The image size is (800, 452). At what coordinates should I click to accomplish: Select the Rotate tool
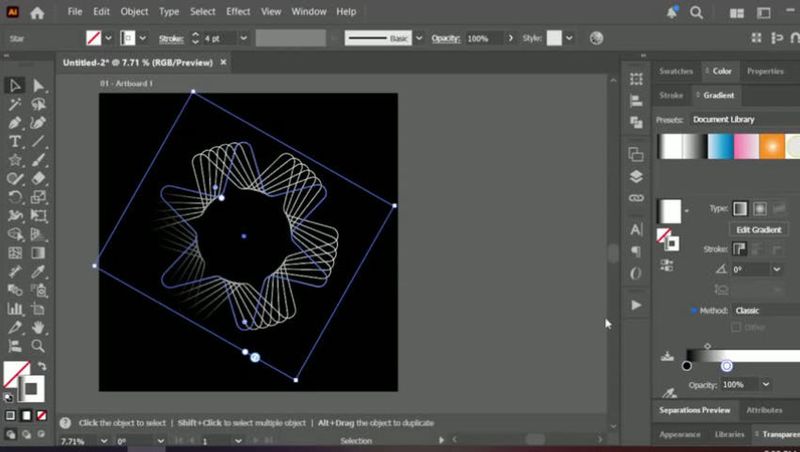[x=15, y=197]
